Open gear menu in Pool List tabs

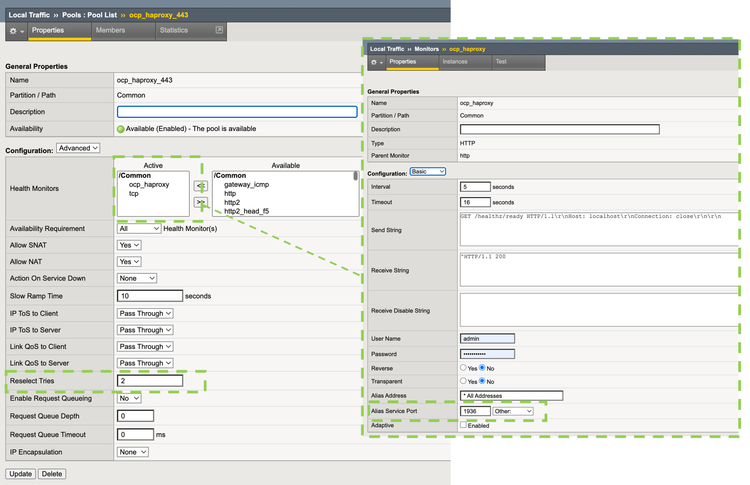16,32
